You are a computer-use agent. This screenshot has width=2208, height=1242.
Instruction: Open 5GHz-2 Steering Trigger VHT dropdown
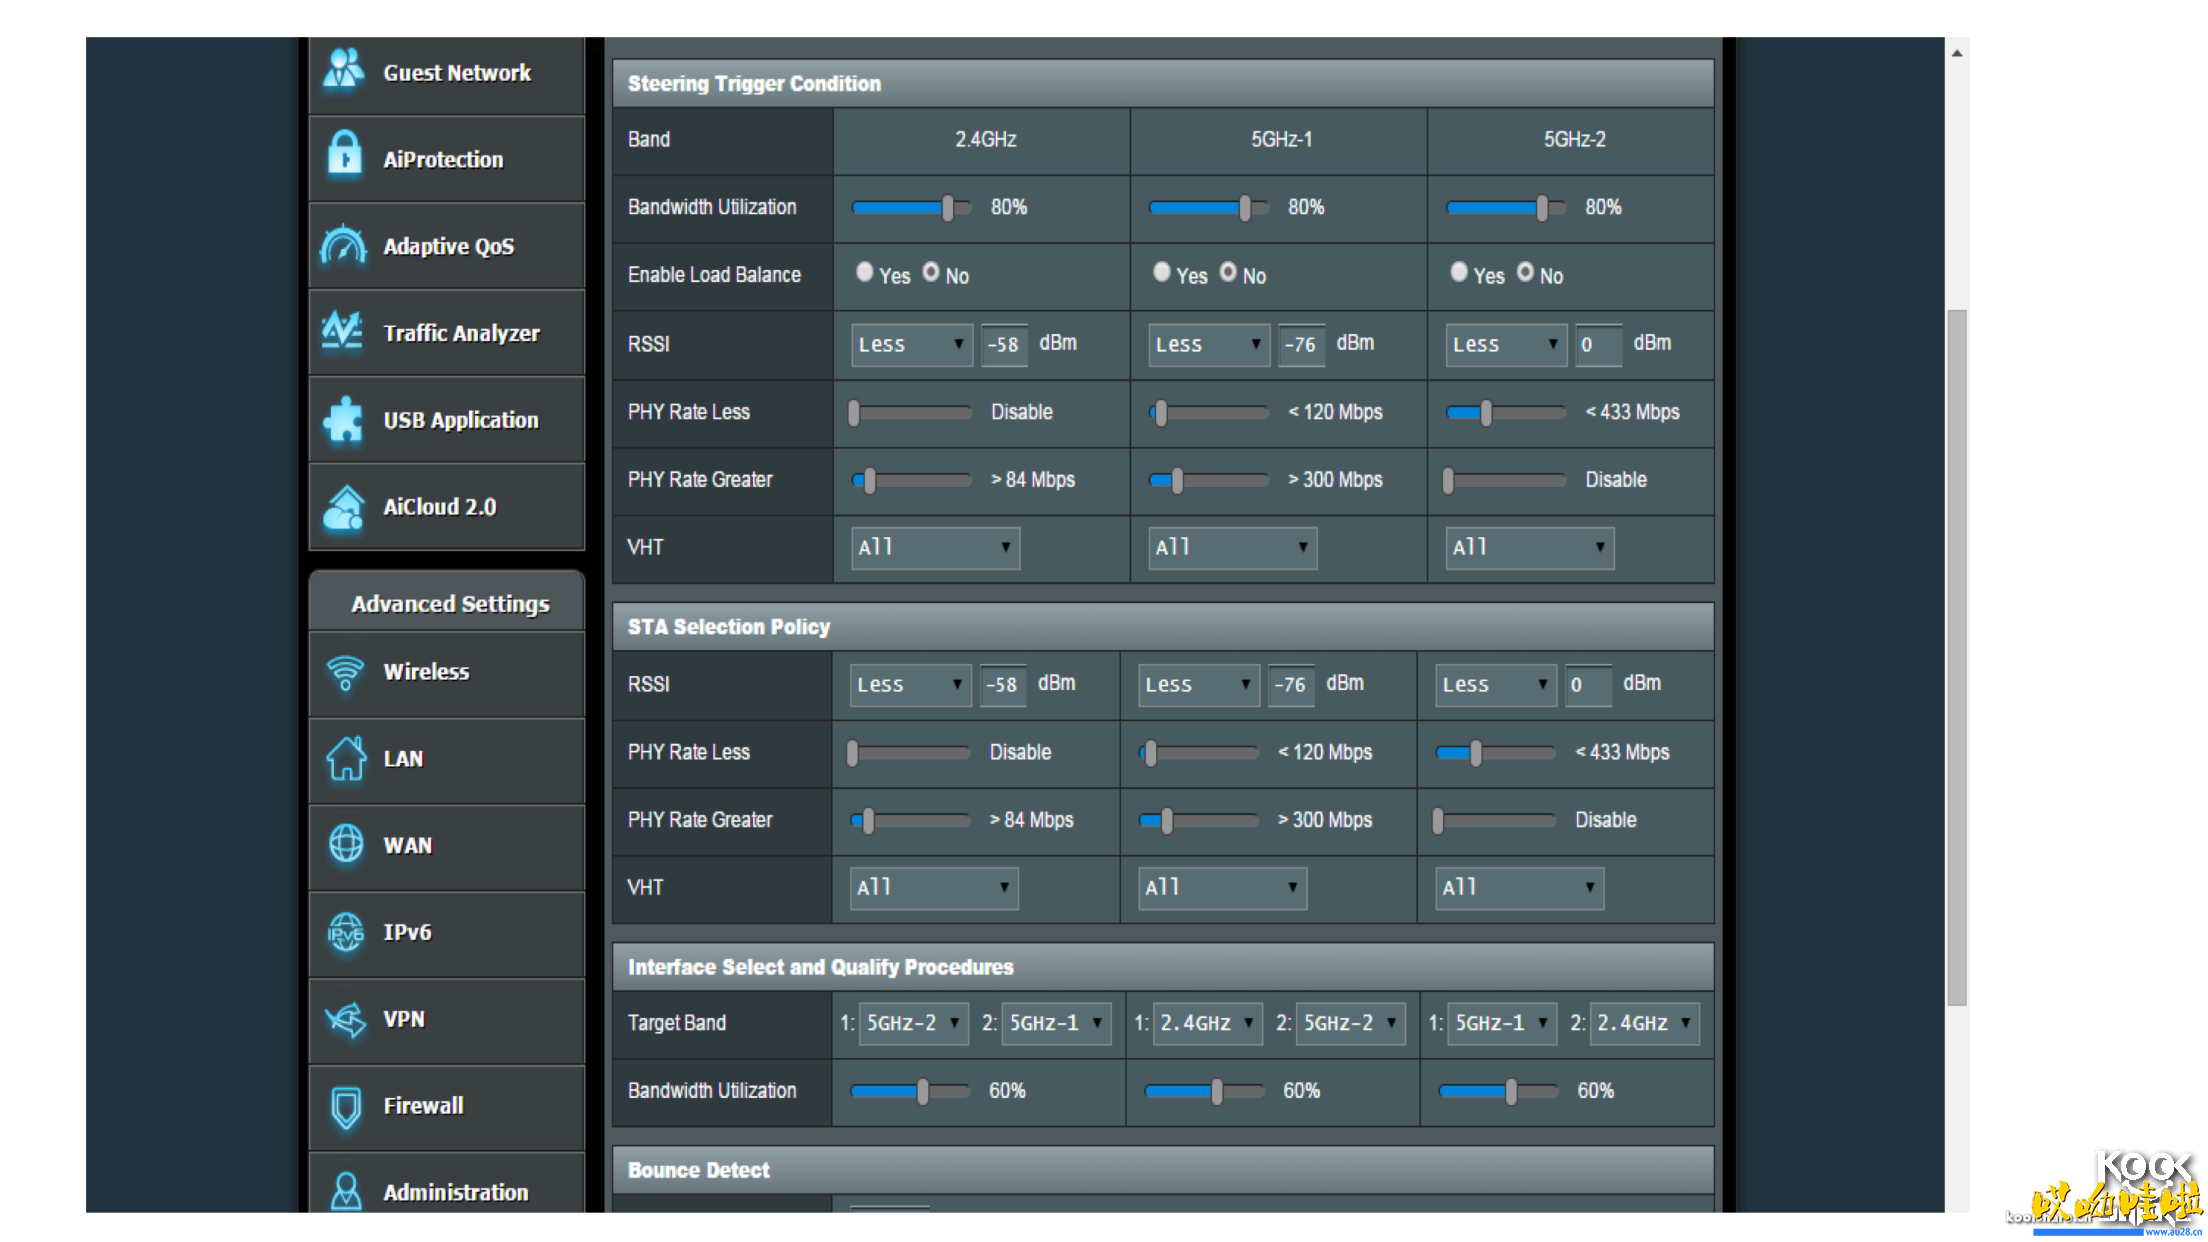(x=1529, y=548)
